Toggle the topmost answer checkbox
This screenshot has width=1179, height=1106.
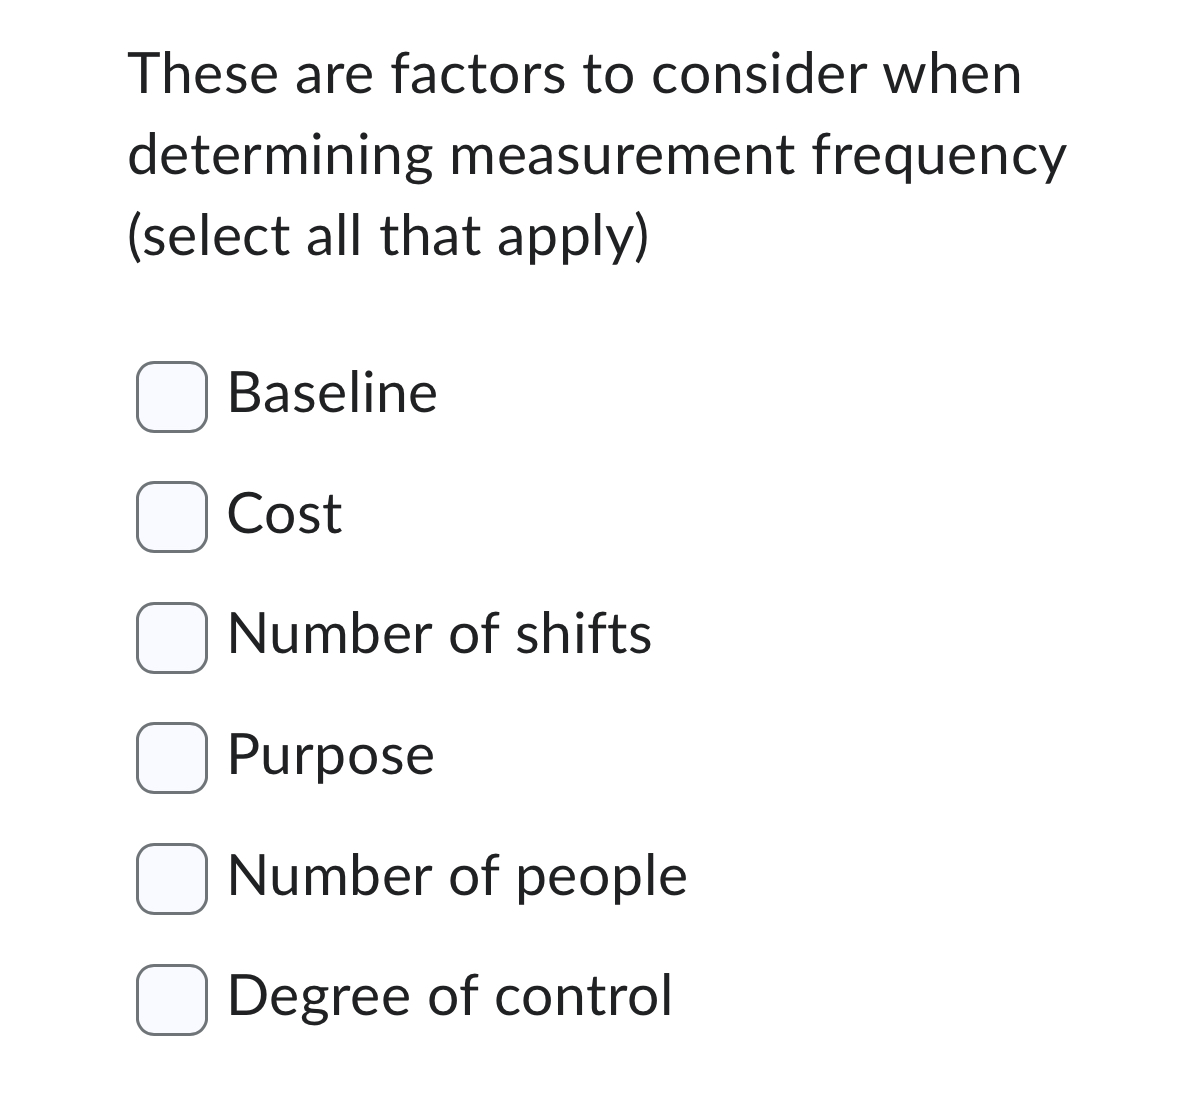172,398
